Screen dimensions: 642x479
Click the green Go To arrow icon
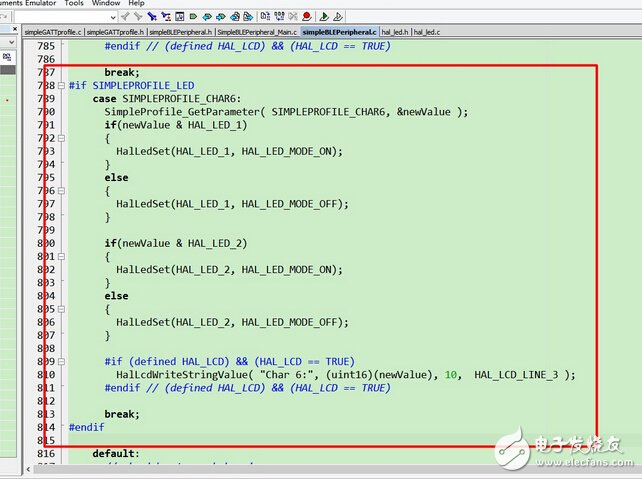(x=193, y=17)
